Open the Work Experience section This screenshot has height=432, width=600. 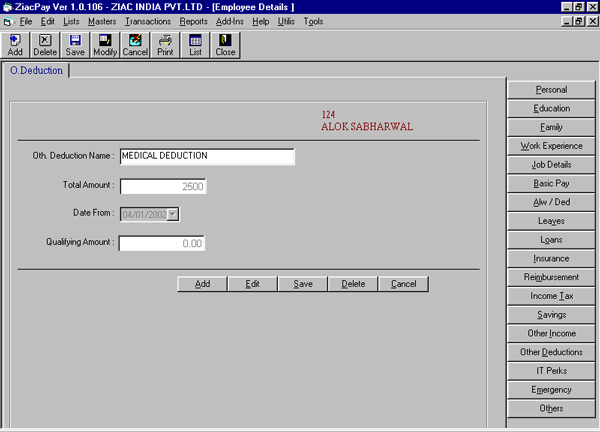tap(551, 146)
